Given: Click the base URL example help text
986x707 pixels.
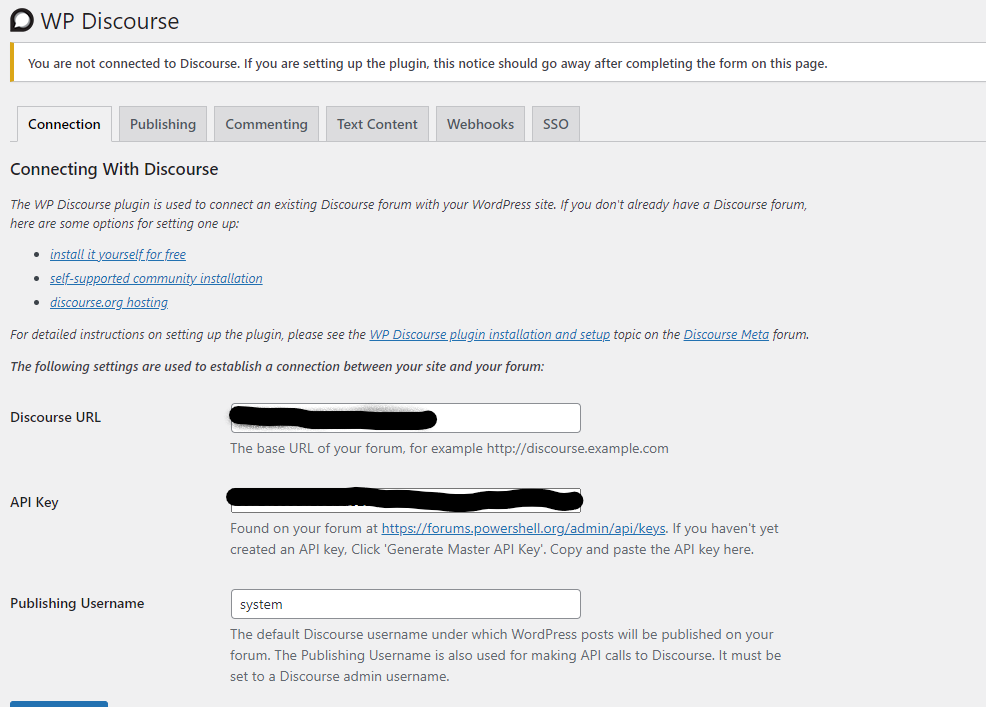Looking at the screenshot, I should (450, 448).
